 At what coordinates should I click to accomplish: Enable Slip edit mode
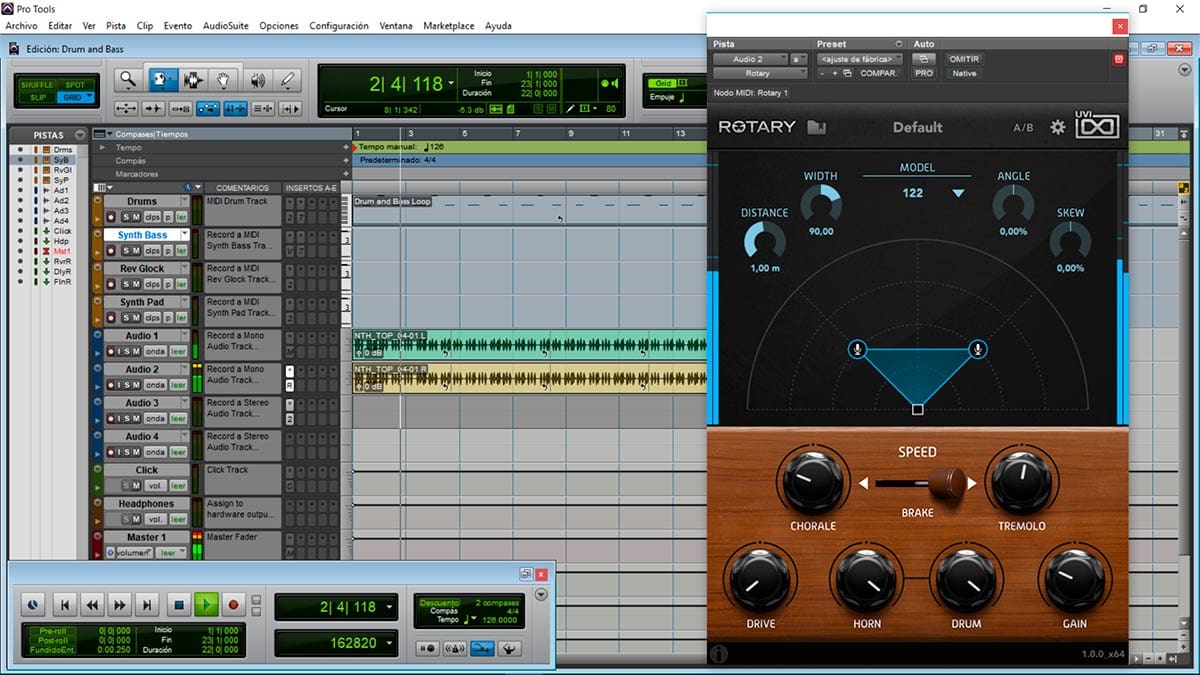tap(39, 97)
